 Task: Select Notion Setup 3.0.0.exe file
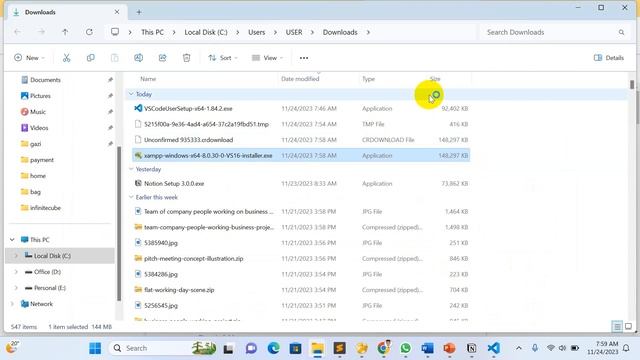174,184
